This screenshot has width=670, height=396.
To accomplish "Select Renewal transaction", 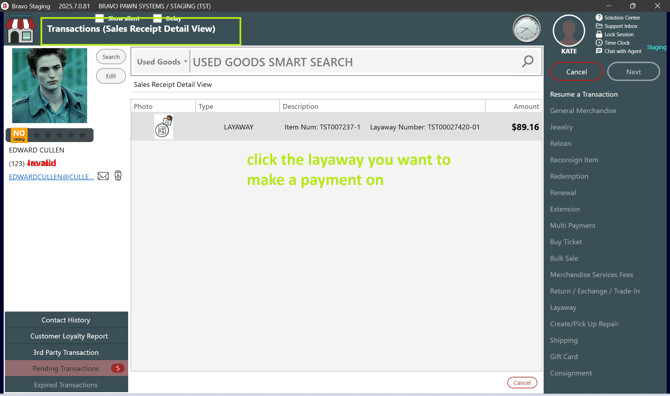I will pos(563,193).
